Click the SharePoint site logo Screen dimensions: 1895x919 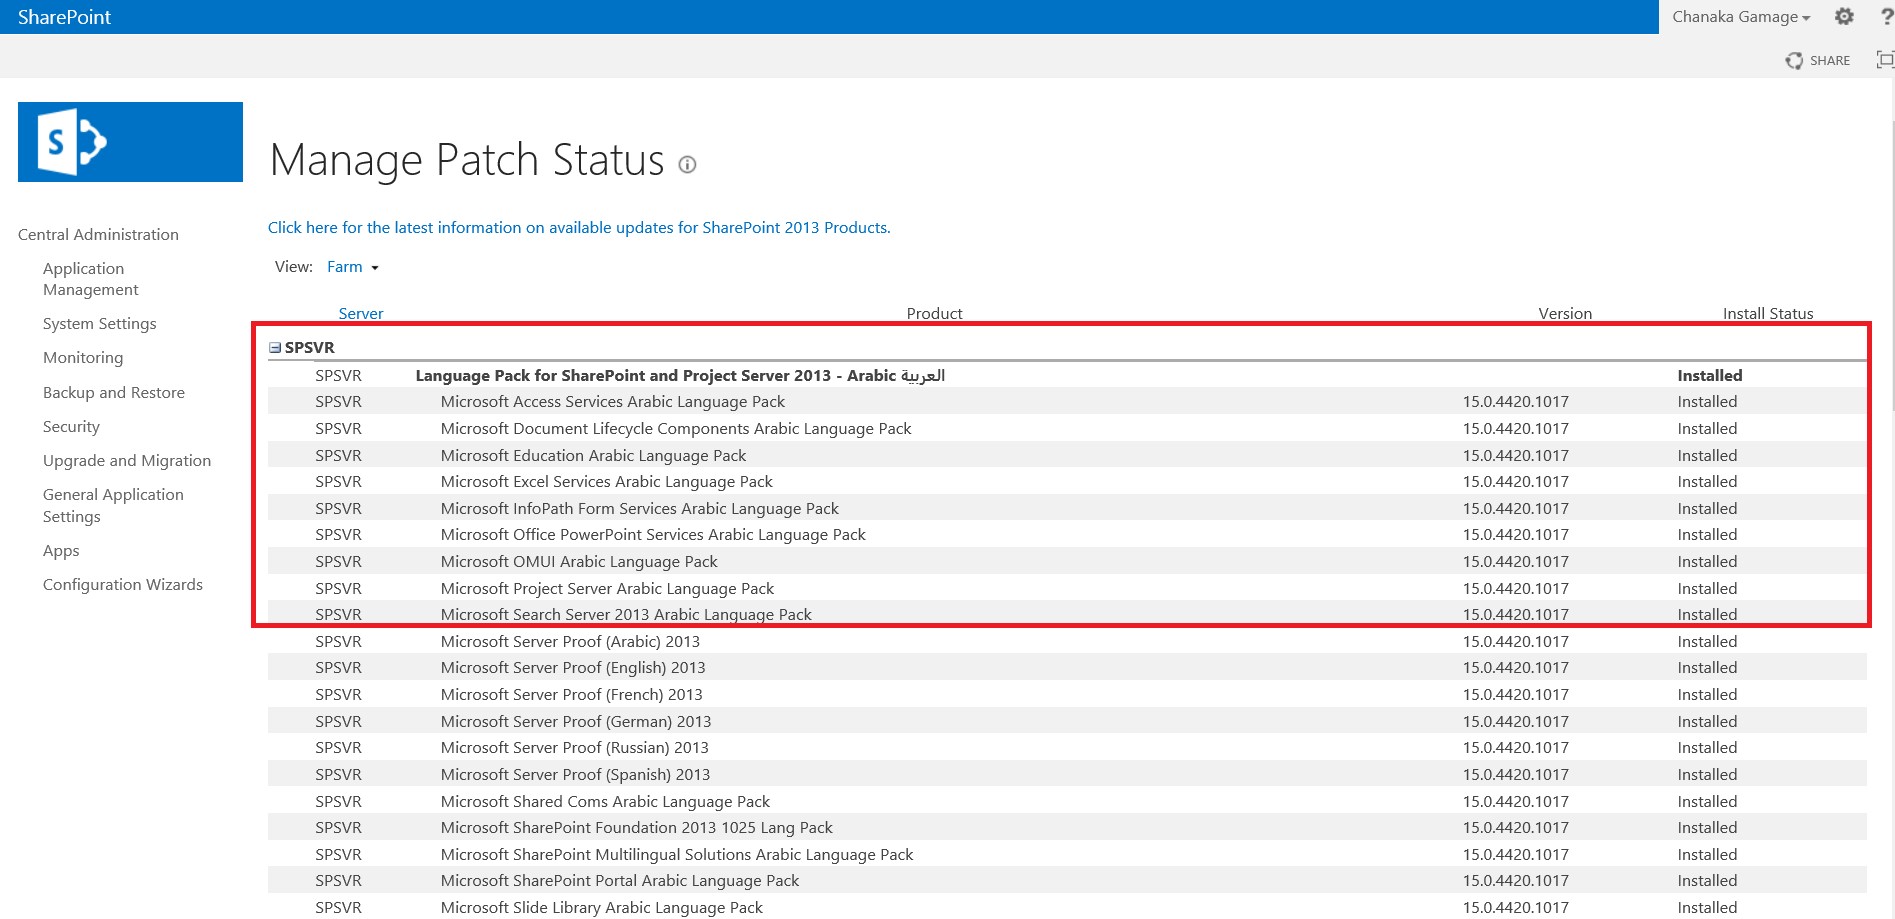(x=130, y=142)
